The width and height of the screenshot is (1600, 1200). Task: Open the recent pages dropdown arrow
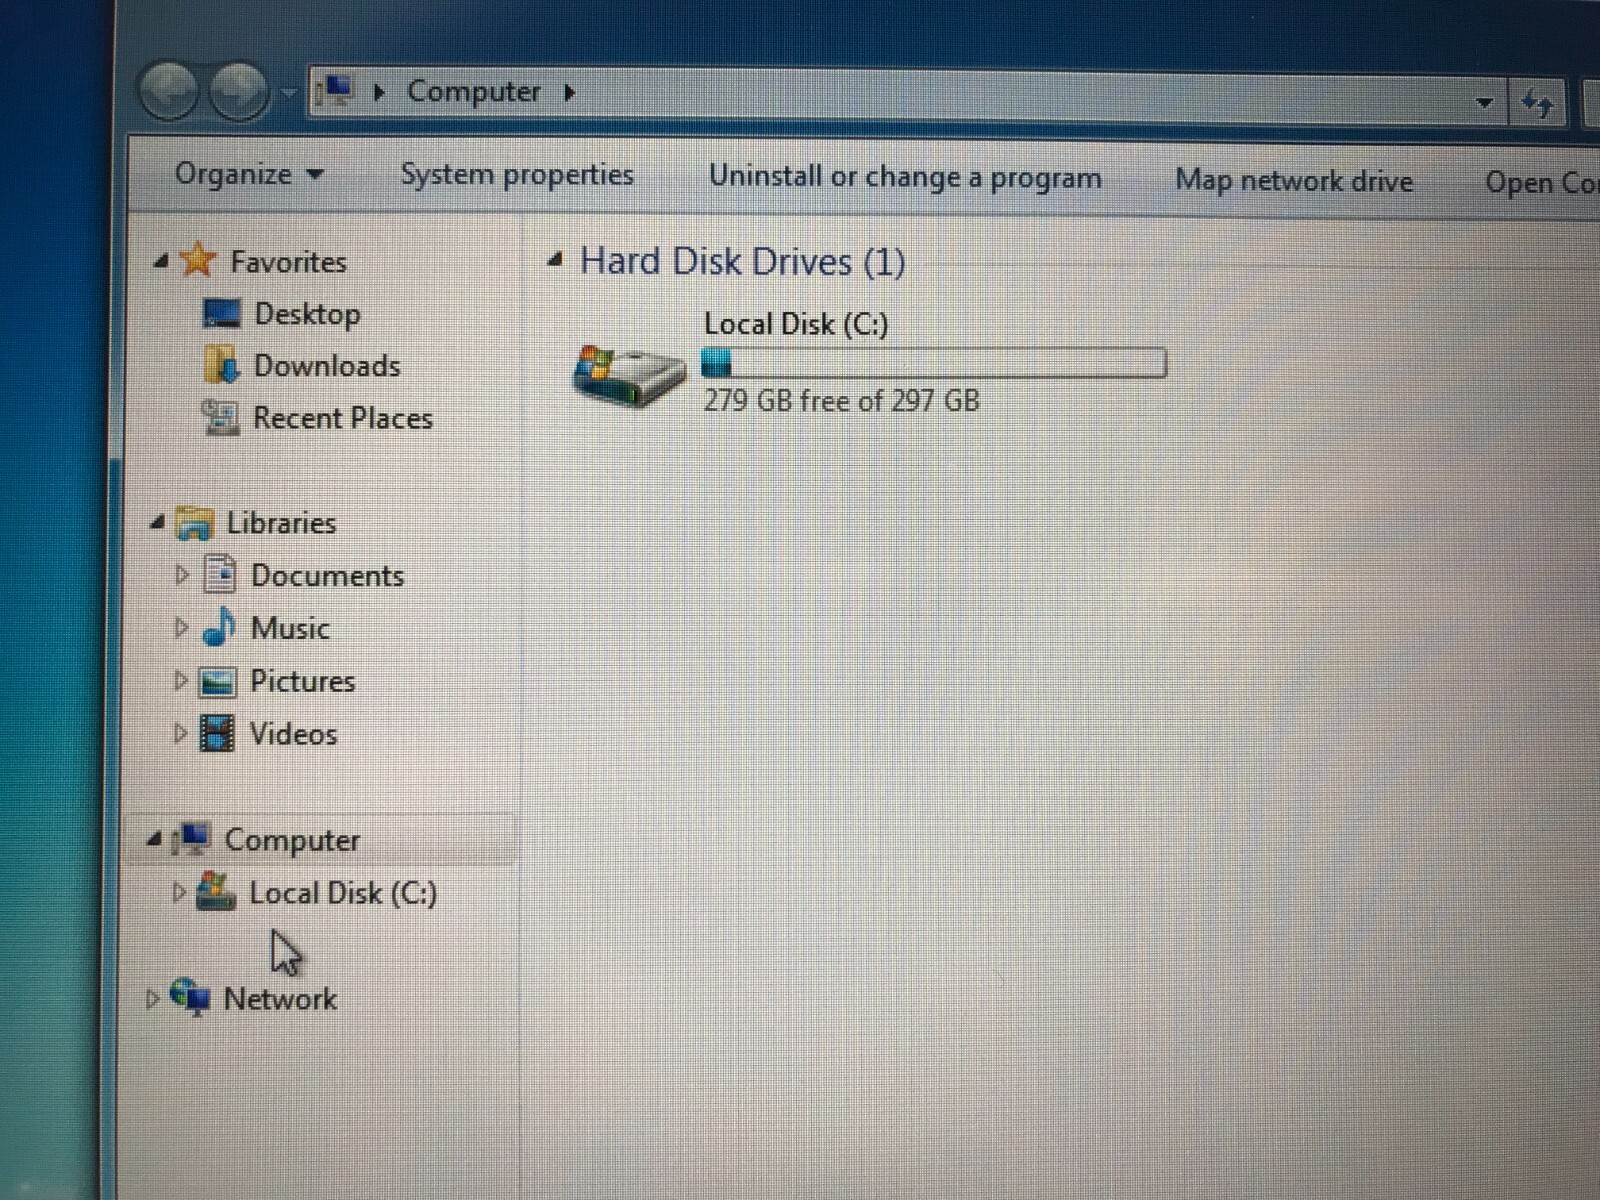pyautogui.click(x=287, y=93)
